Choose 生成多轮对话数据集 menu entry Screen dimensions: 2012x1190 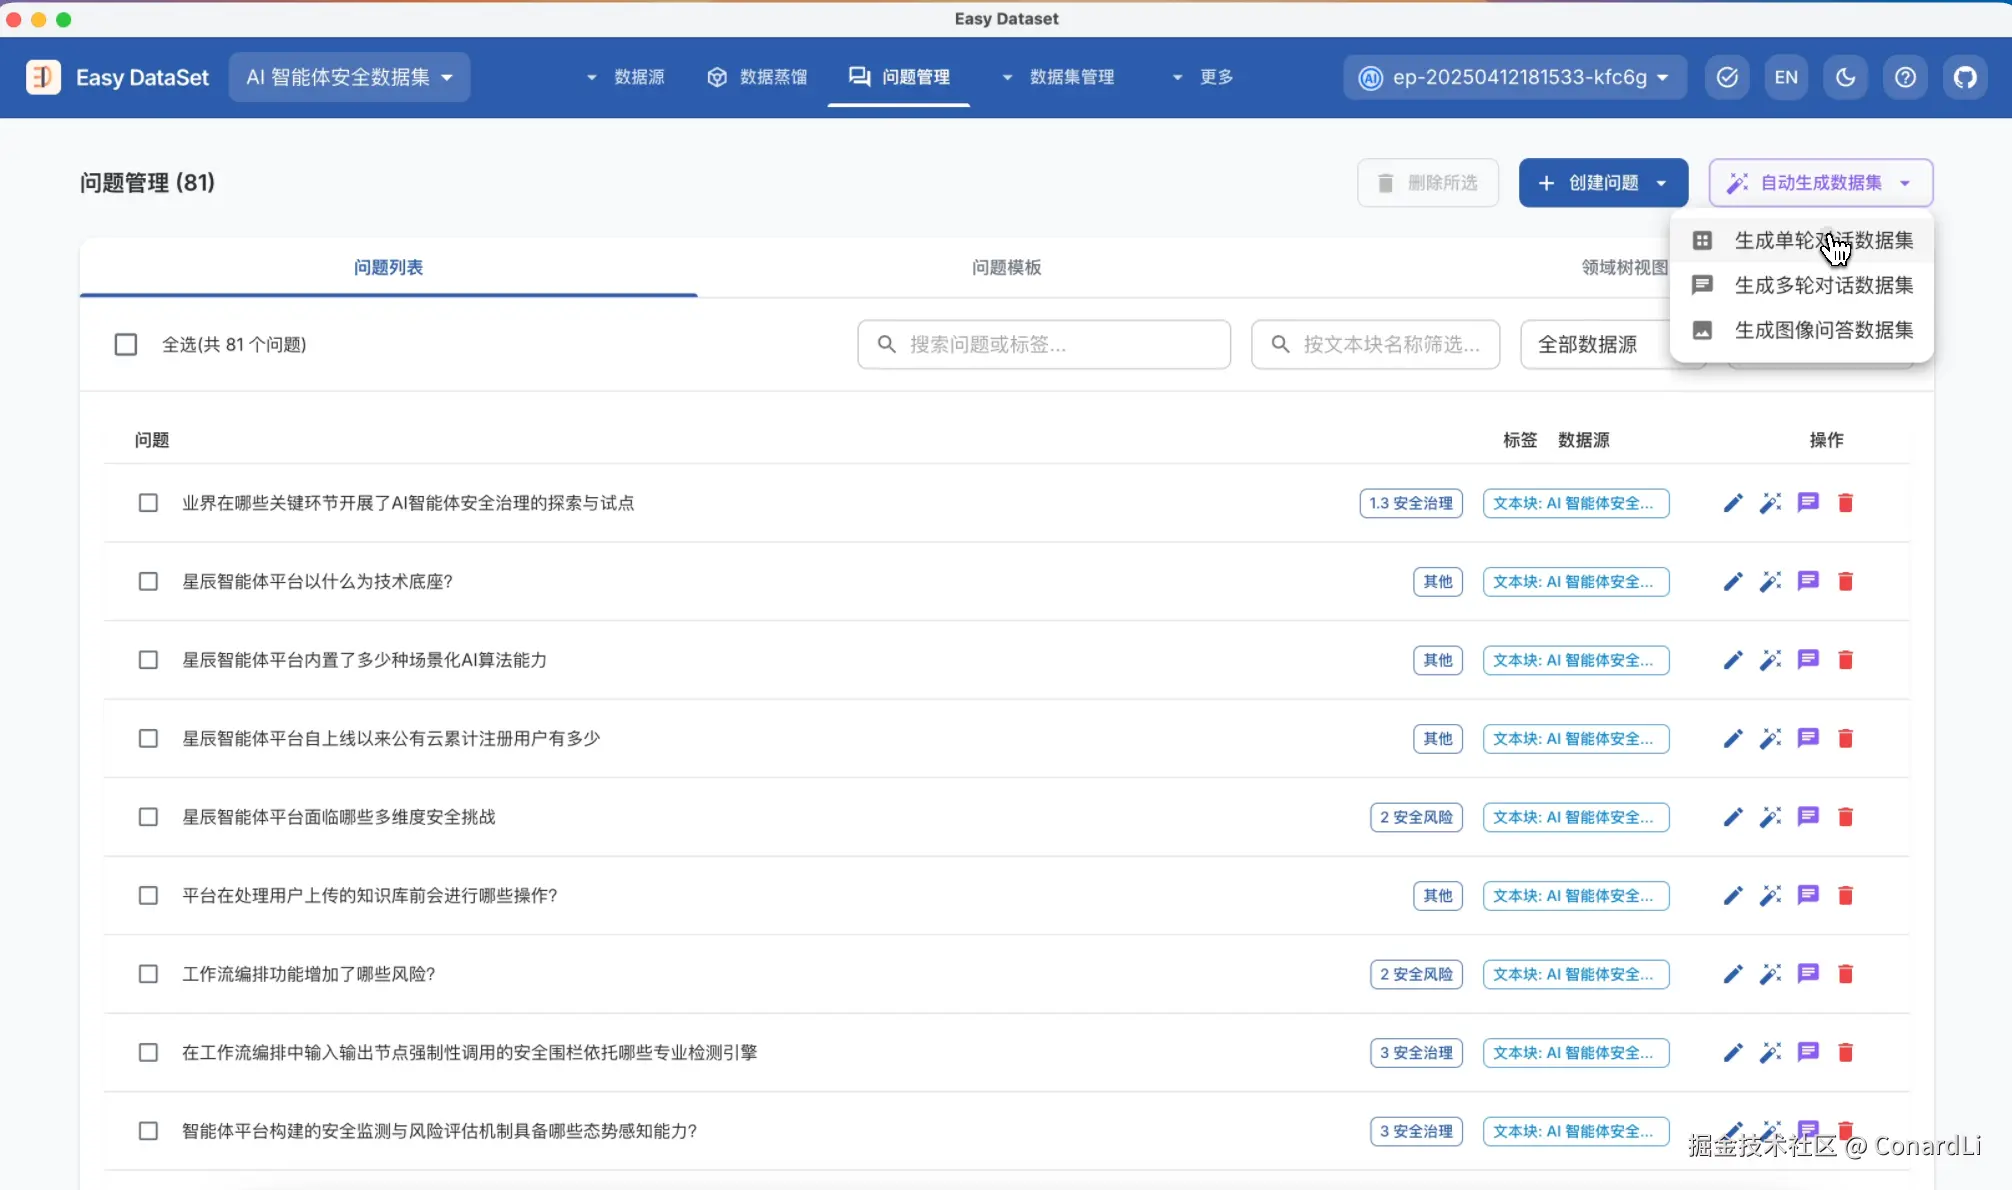(x=1822, y=286)
